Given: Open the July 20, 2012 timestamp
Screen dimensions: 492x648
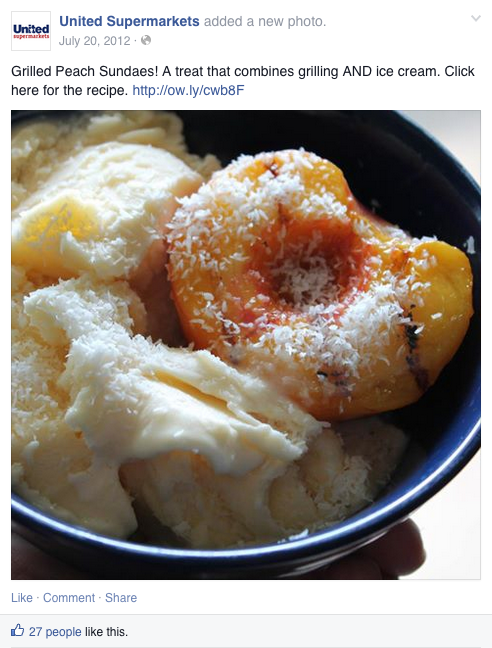Looking at the screenshot, I should pos(95,41).
